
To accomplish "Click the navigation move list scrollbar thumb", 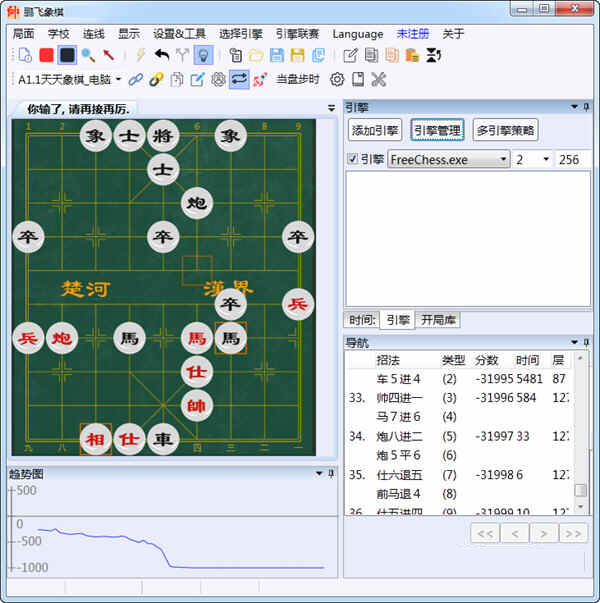I will tap(580, 490).
